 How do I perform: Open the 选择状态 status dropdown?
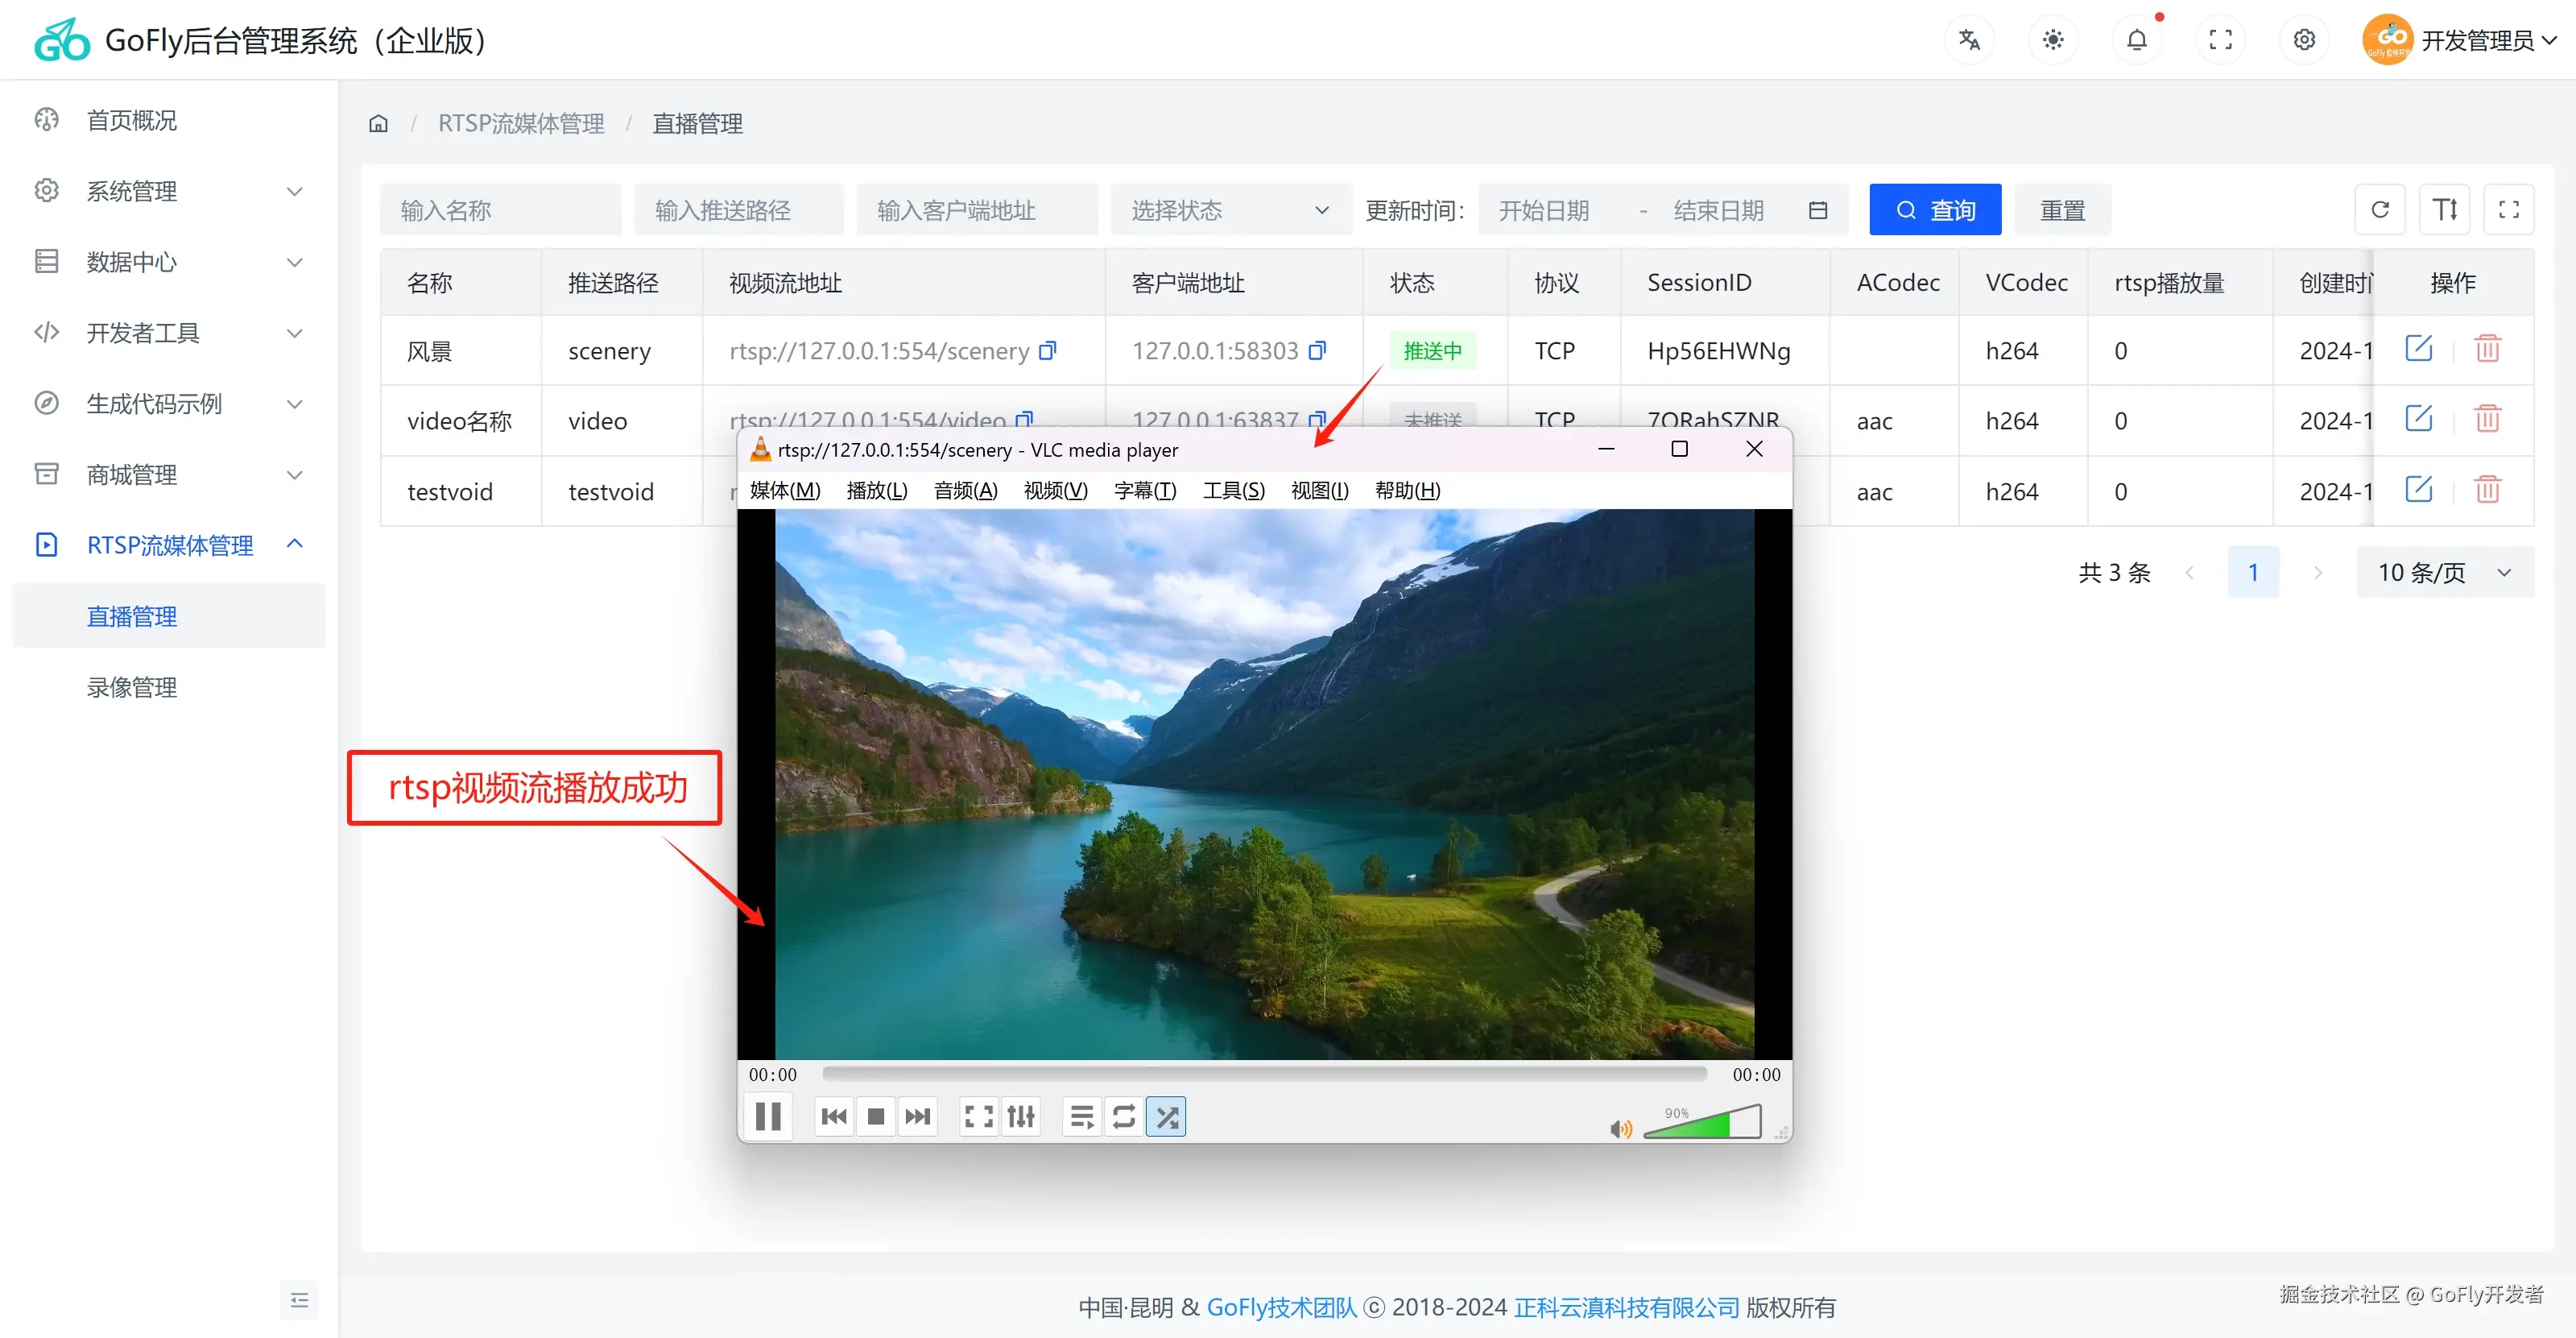coord(1229,210)
